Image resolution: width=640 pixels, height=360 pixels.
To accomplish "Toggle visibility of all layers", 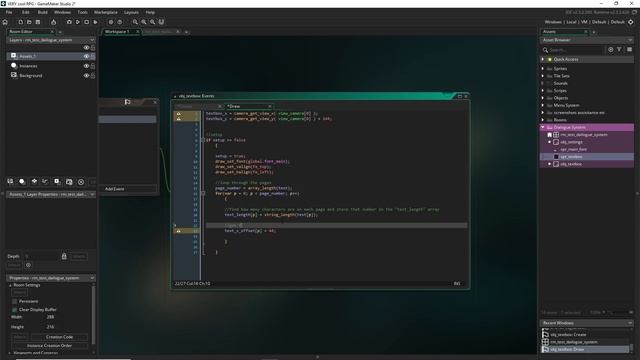I will click(86, 48).
